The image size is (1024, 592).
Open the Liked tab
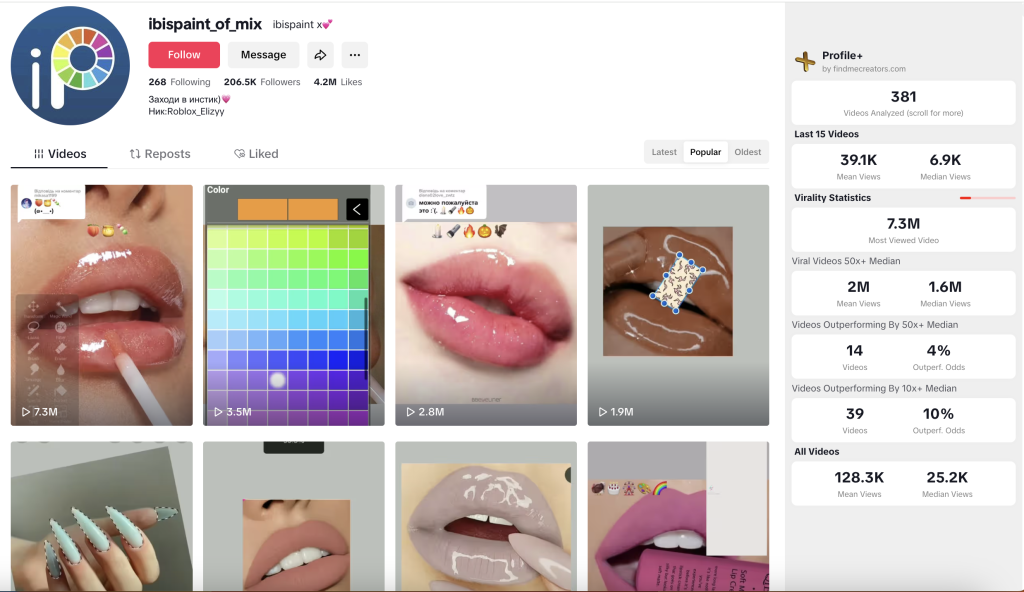point(256,154)
